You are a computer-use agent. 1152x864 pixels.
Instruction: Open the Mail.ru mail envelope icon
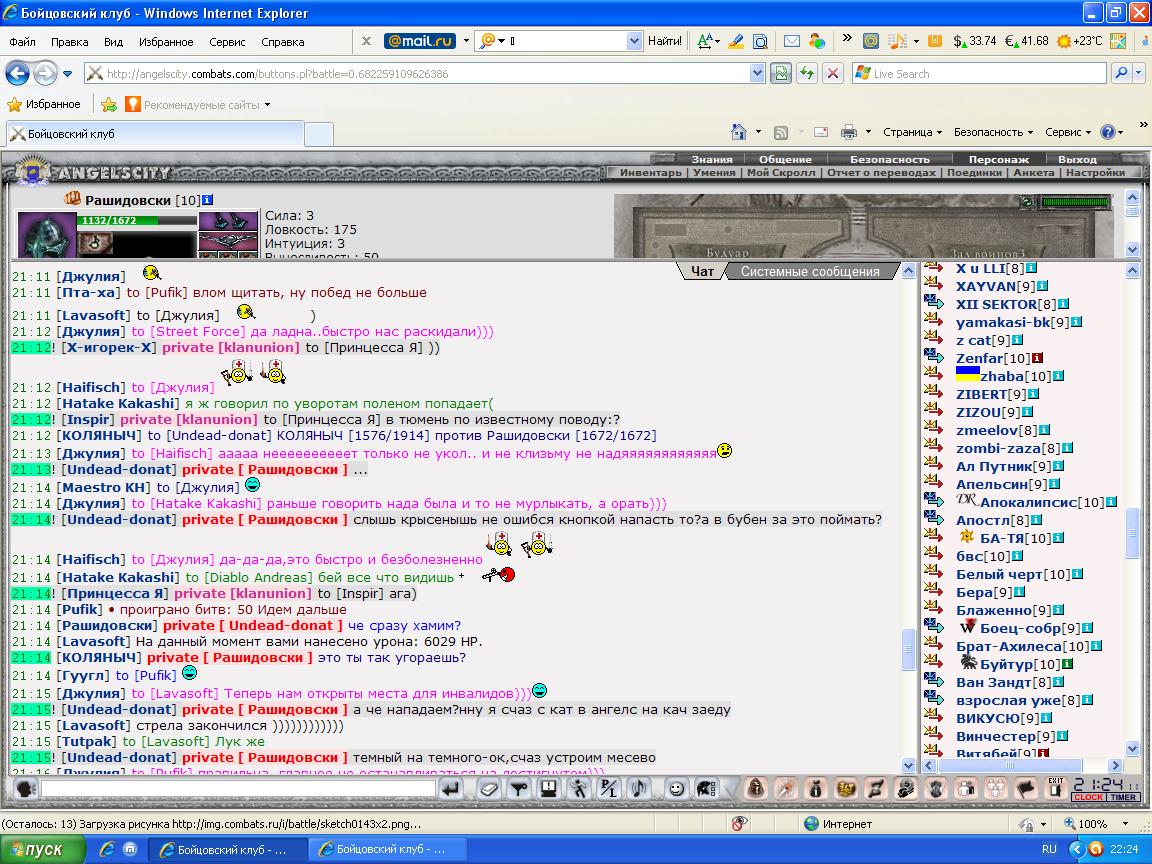tap(791, 41)
